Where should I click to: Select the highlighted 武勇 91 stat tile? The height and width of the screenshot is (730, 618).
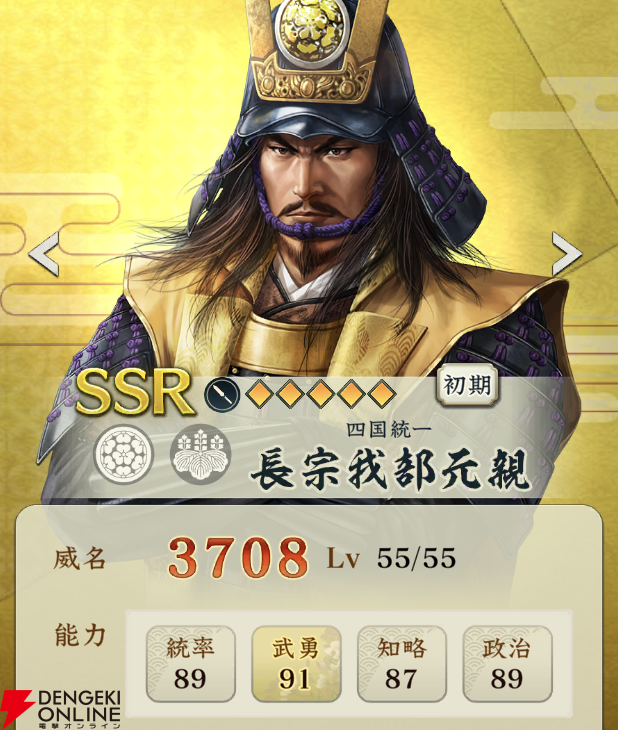(x=296, y=663)
